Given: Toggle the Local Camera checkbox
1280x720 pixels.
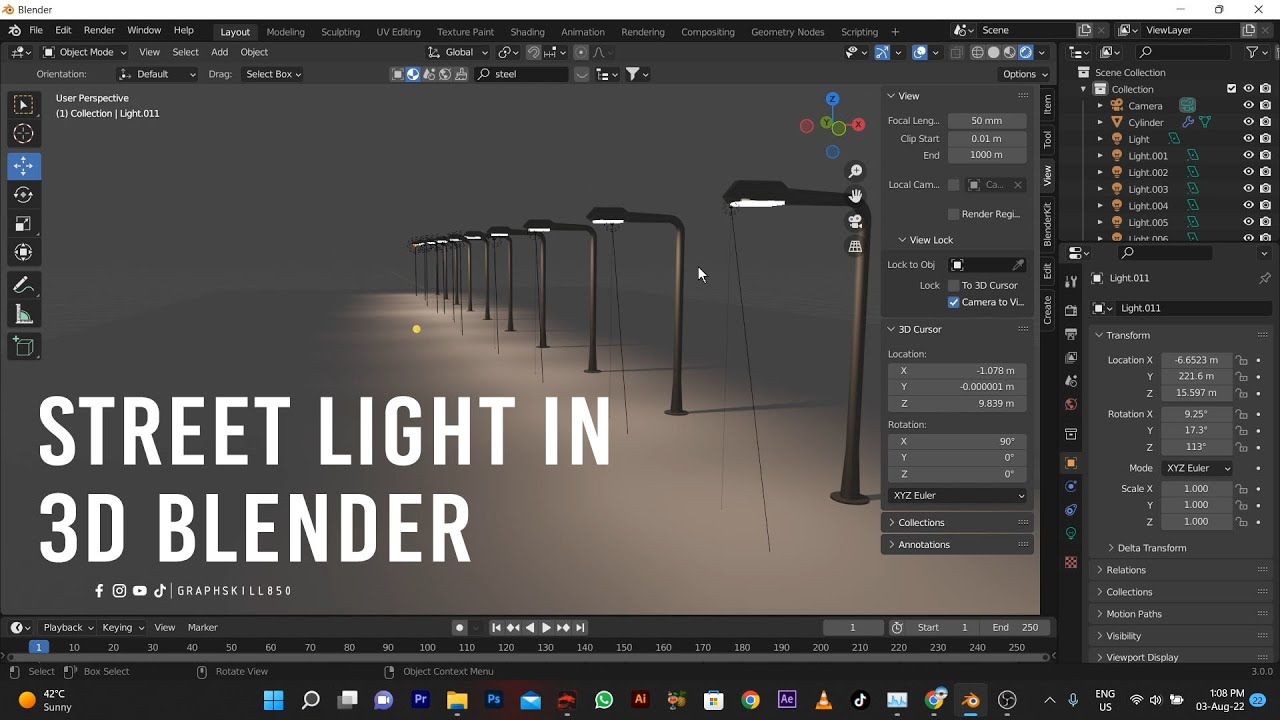Looking at the screenshot, I should coord(953,185).
